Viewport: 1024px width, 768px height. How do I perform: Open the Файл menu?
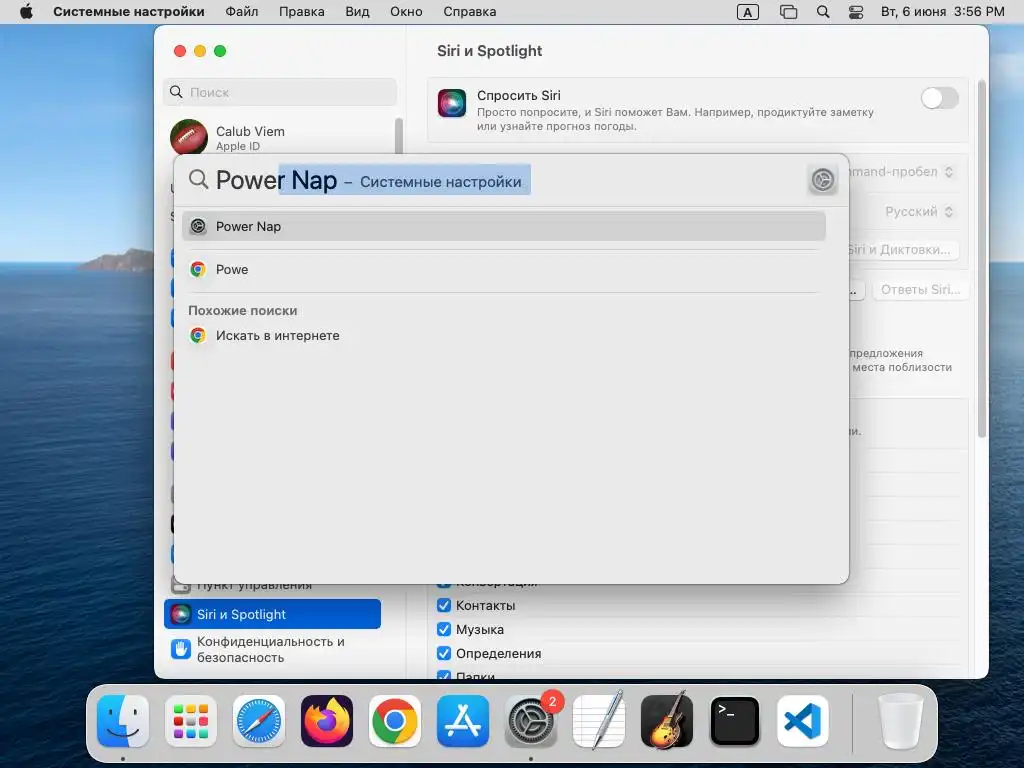tap(242, 12)
